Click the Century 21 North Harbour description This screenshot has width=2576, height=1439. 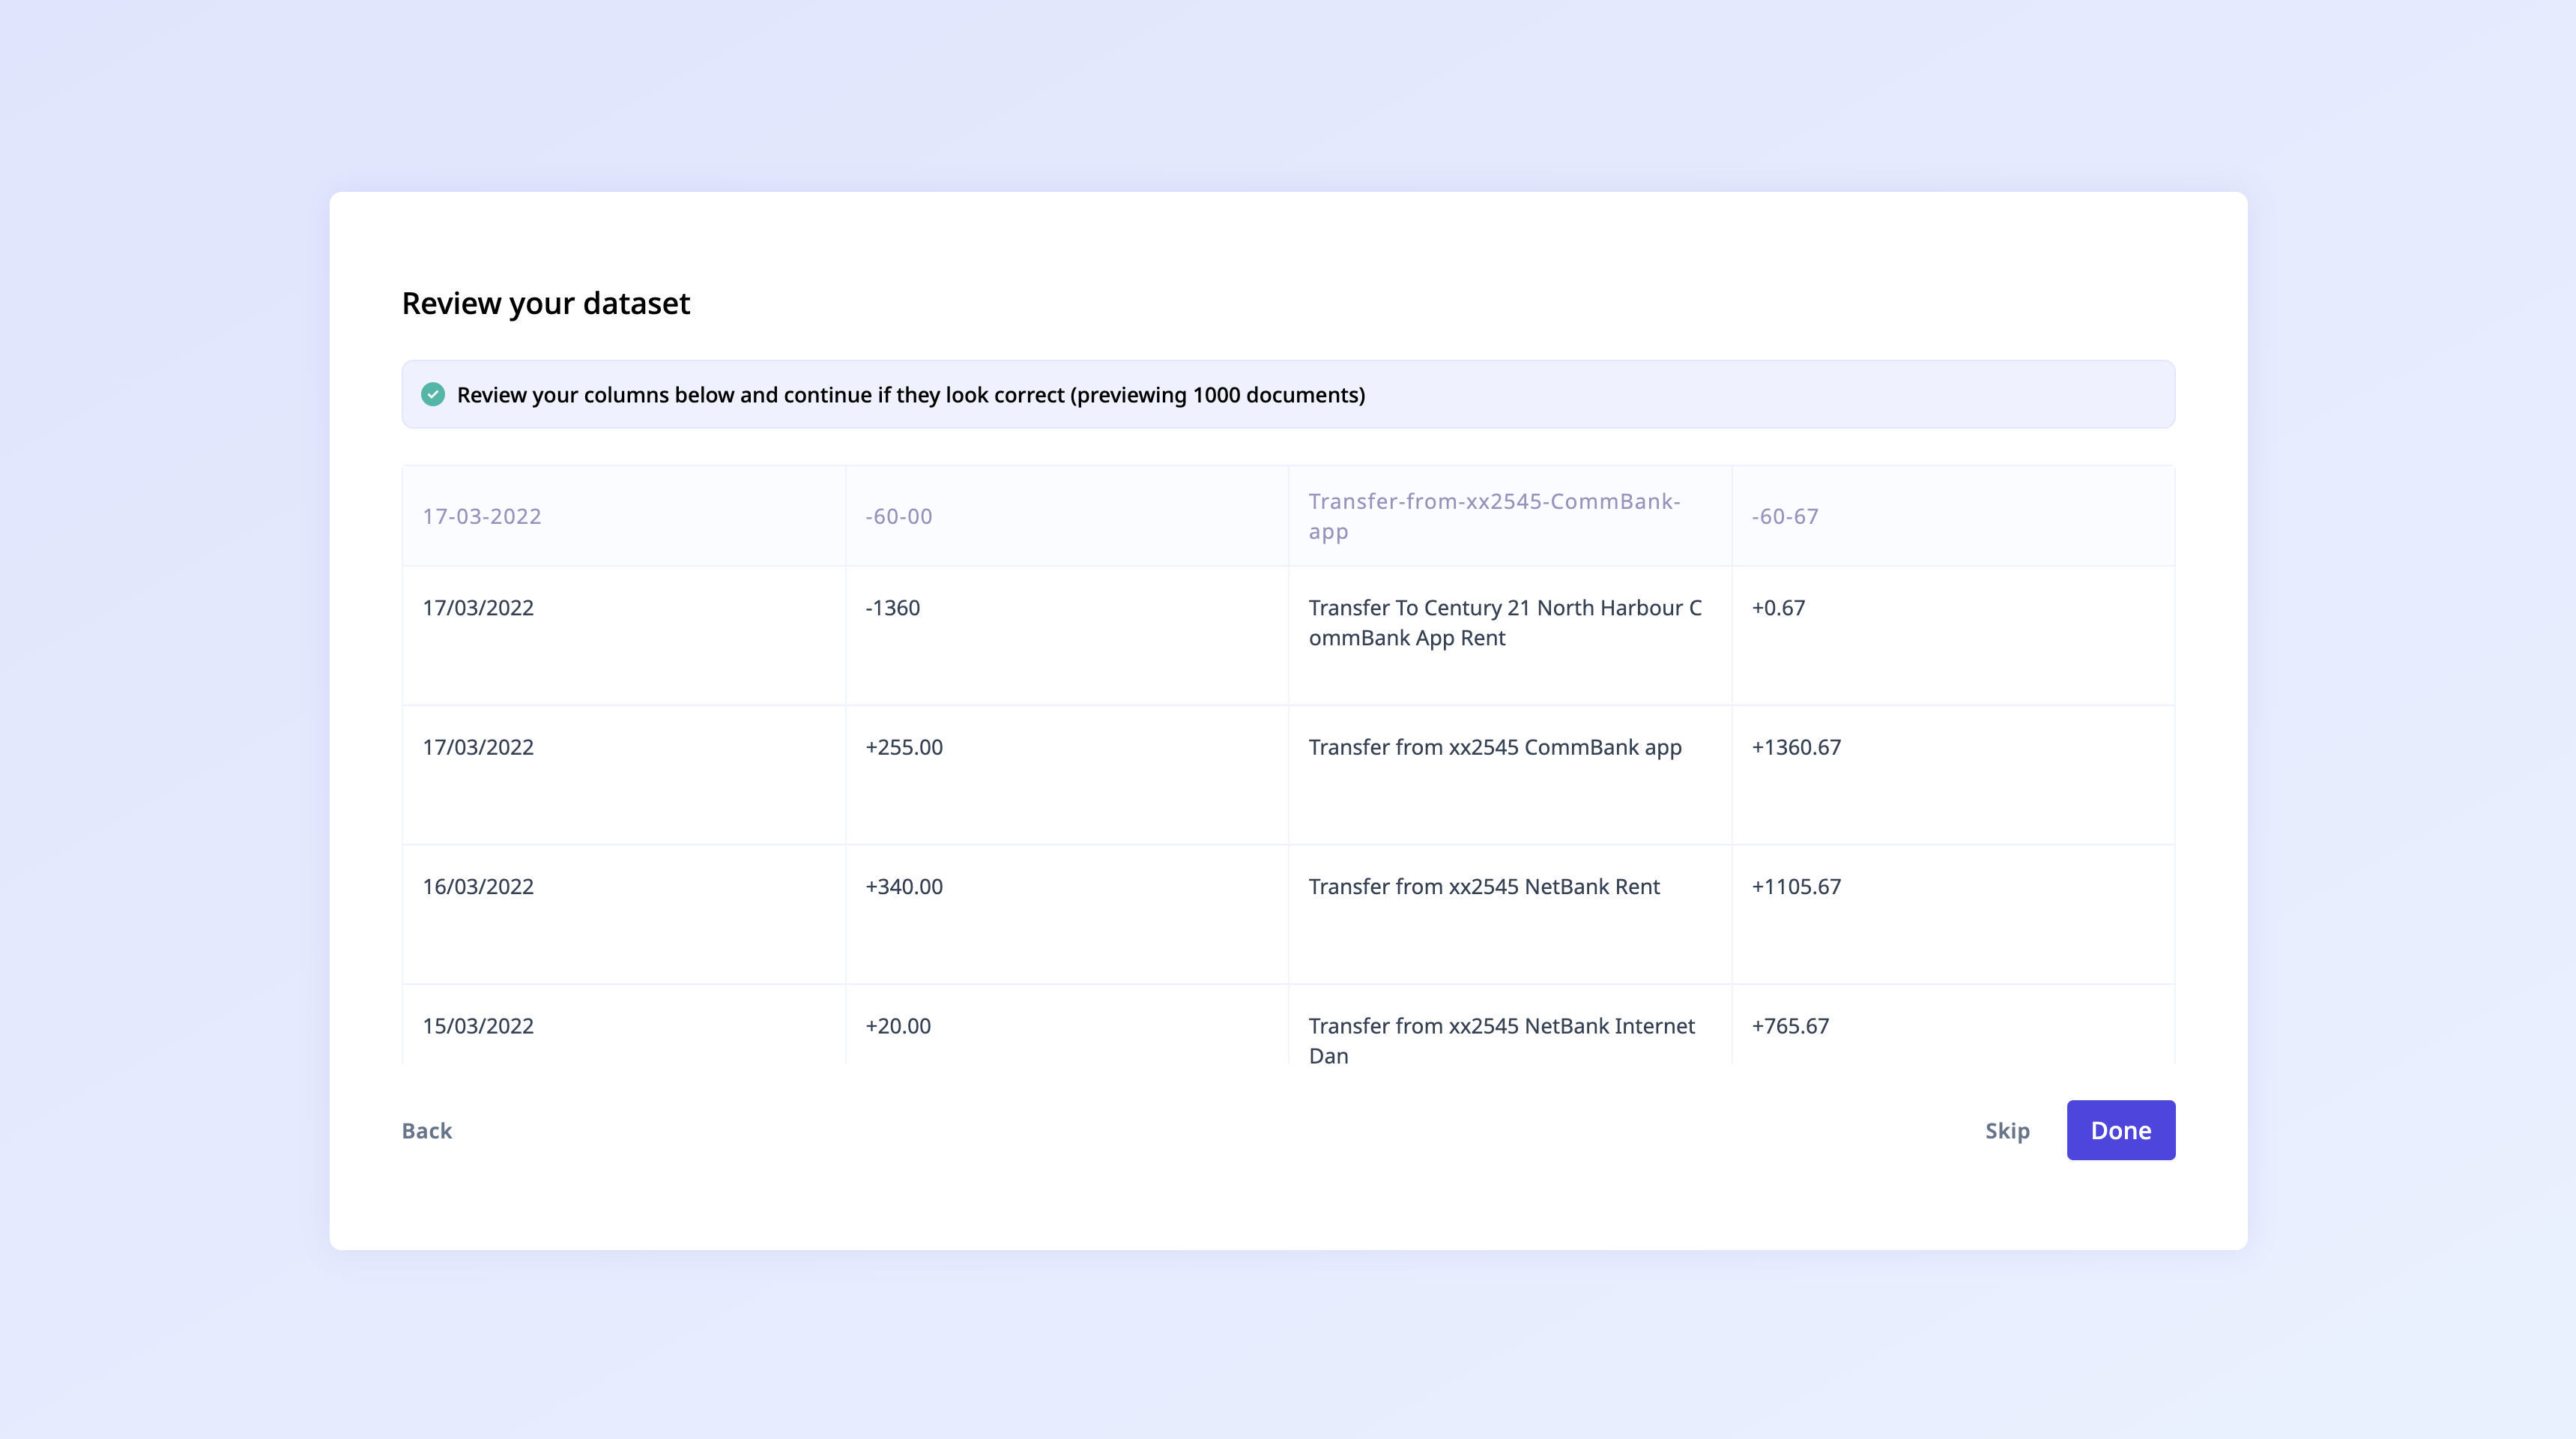(1504, 622)
